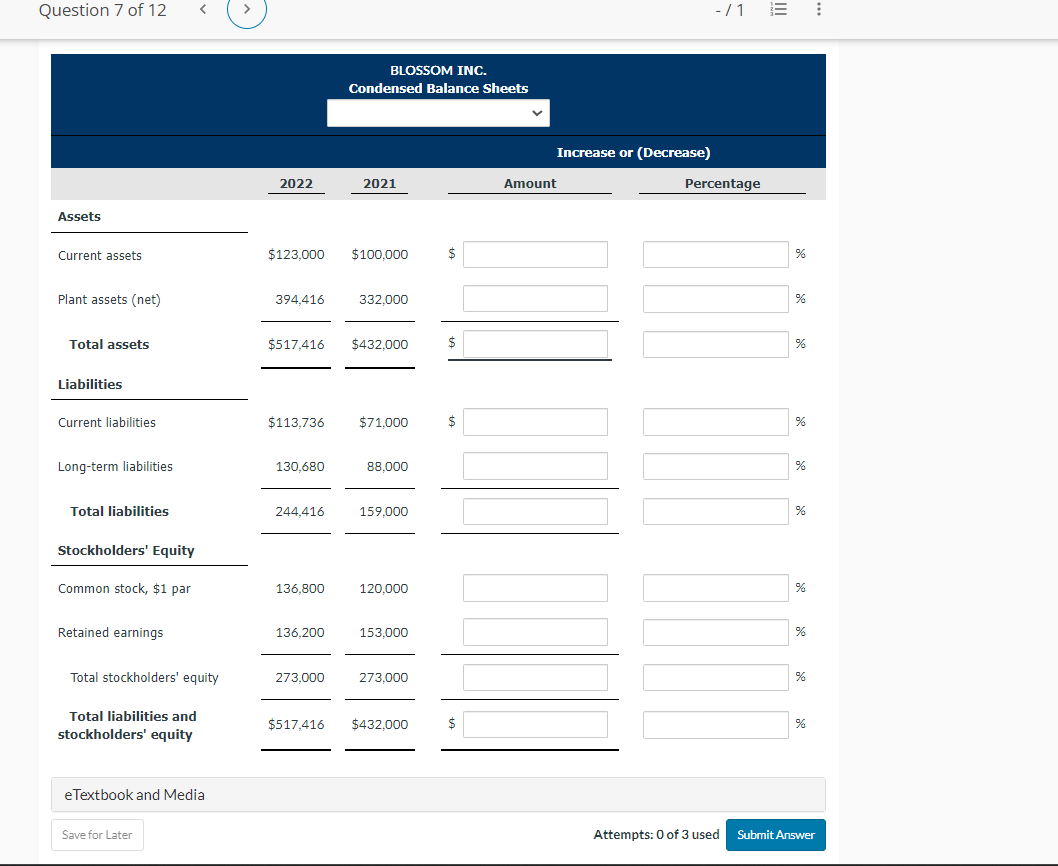Screen dimensions: 1058x866
Task: Click the Total assets percentage field
Action: [715, 344]
